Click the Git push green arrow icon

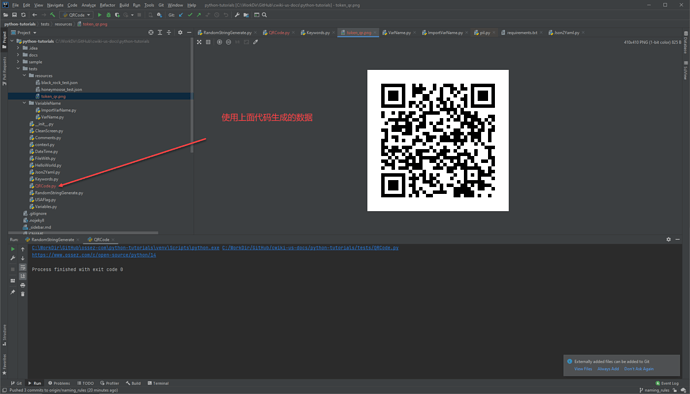tap(198, 15)
